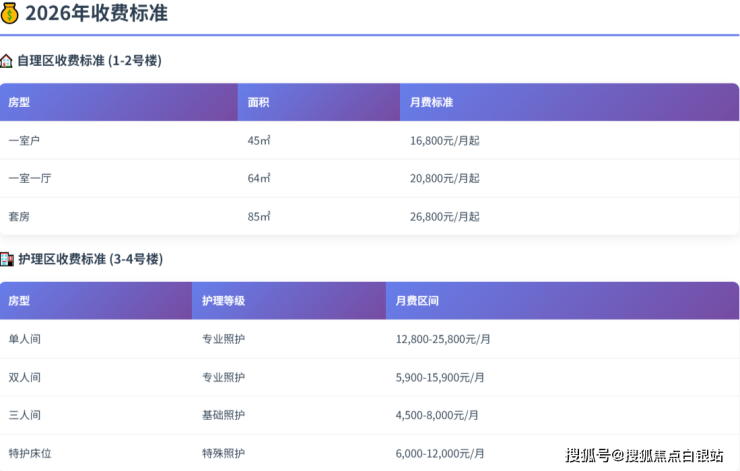
Task: Click the 护理区收费标准 (3-4号楼) section title
Action: click(90, 259)
